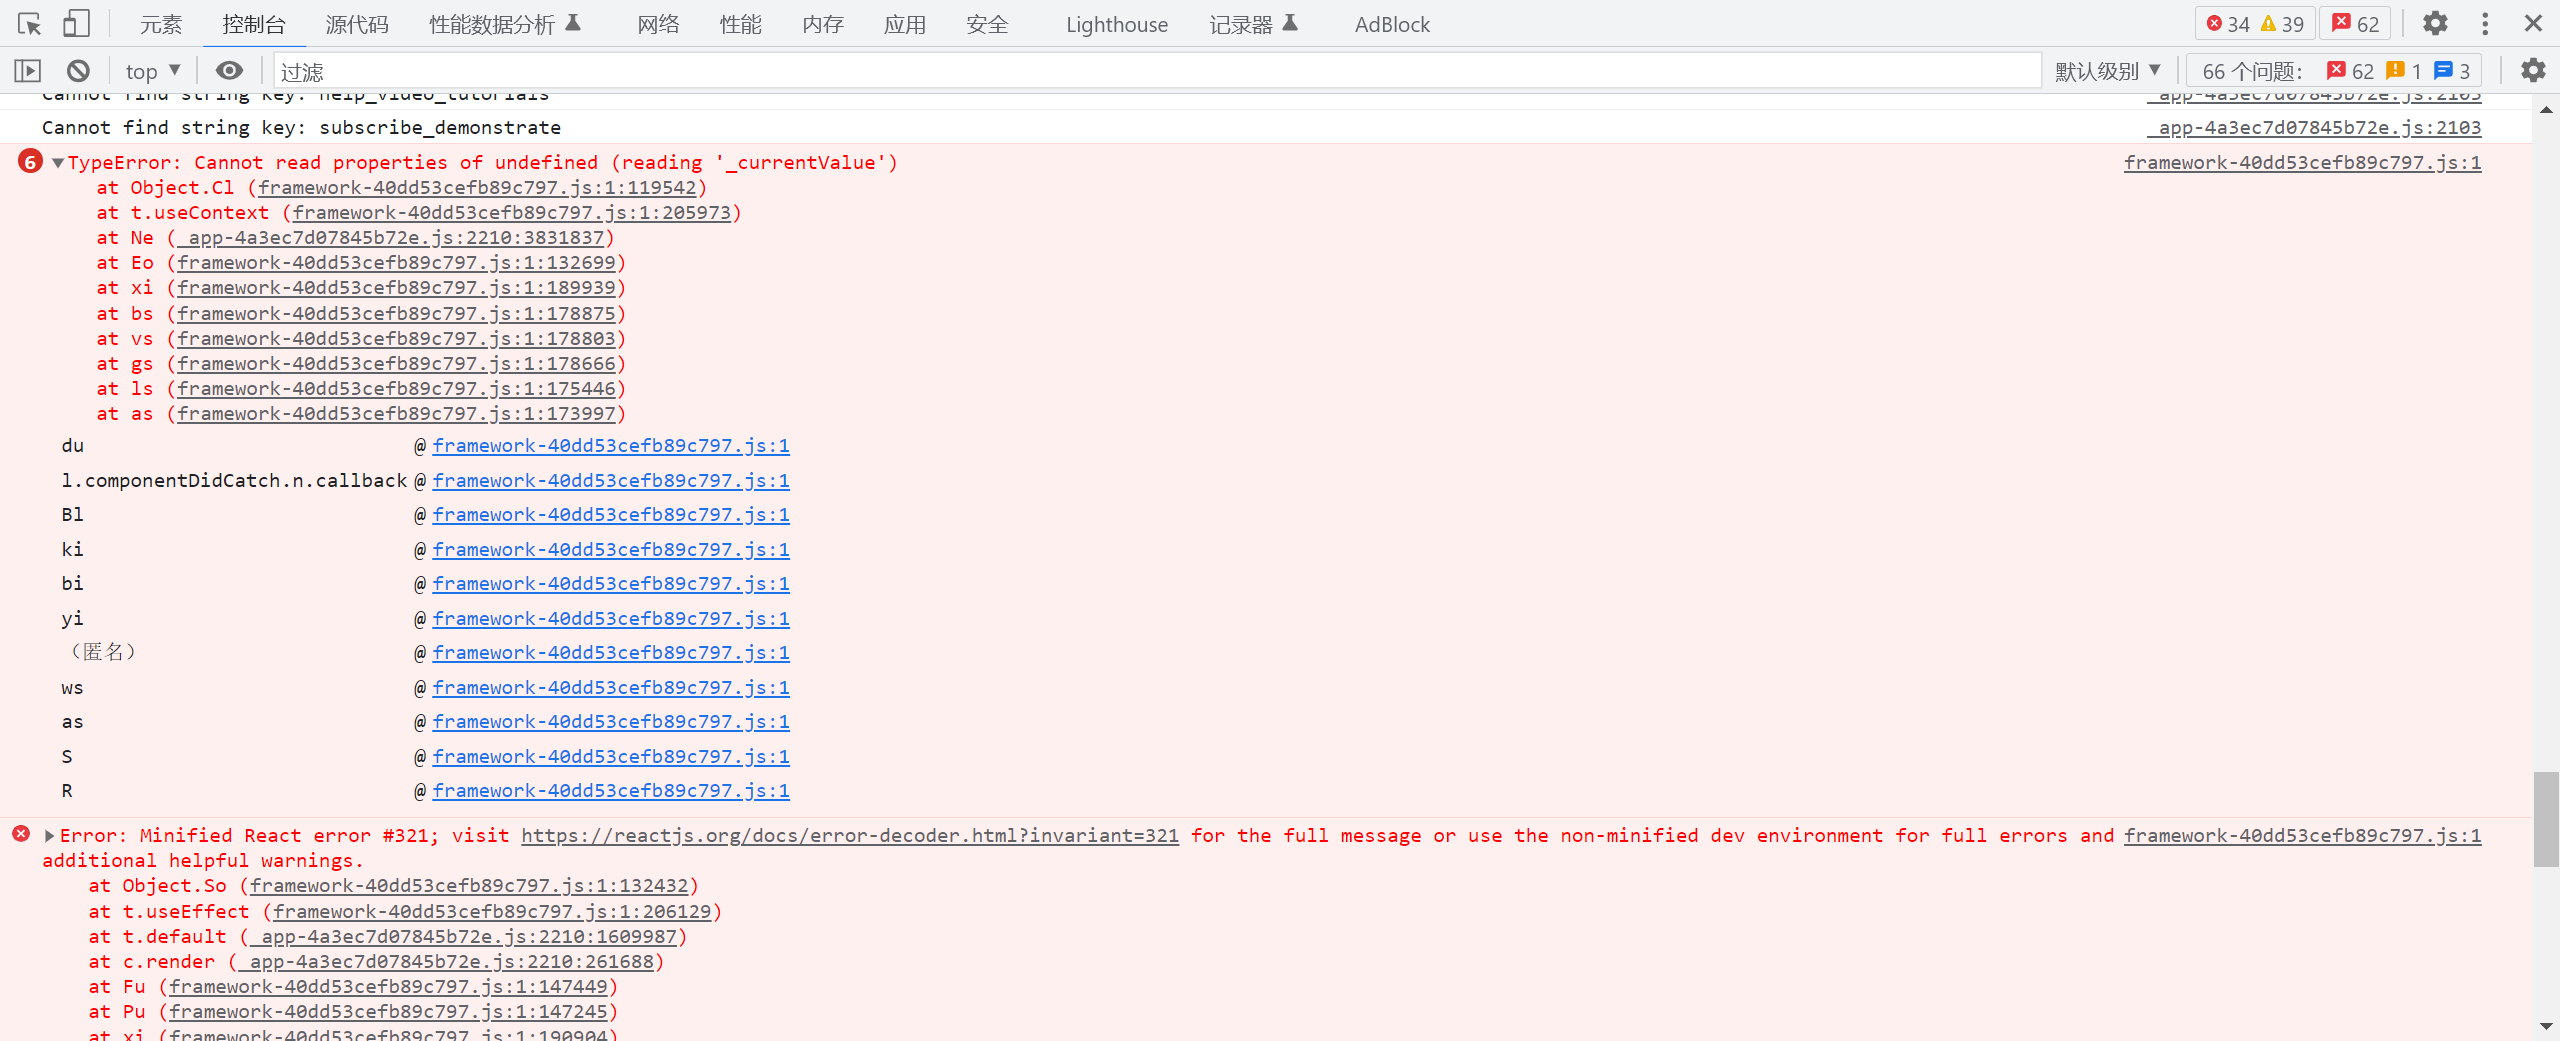Click the console vertical scrollbar thumb
Screen dimensions: 2560x1041
(2546, 818)
